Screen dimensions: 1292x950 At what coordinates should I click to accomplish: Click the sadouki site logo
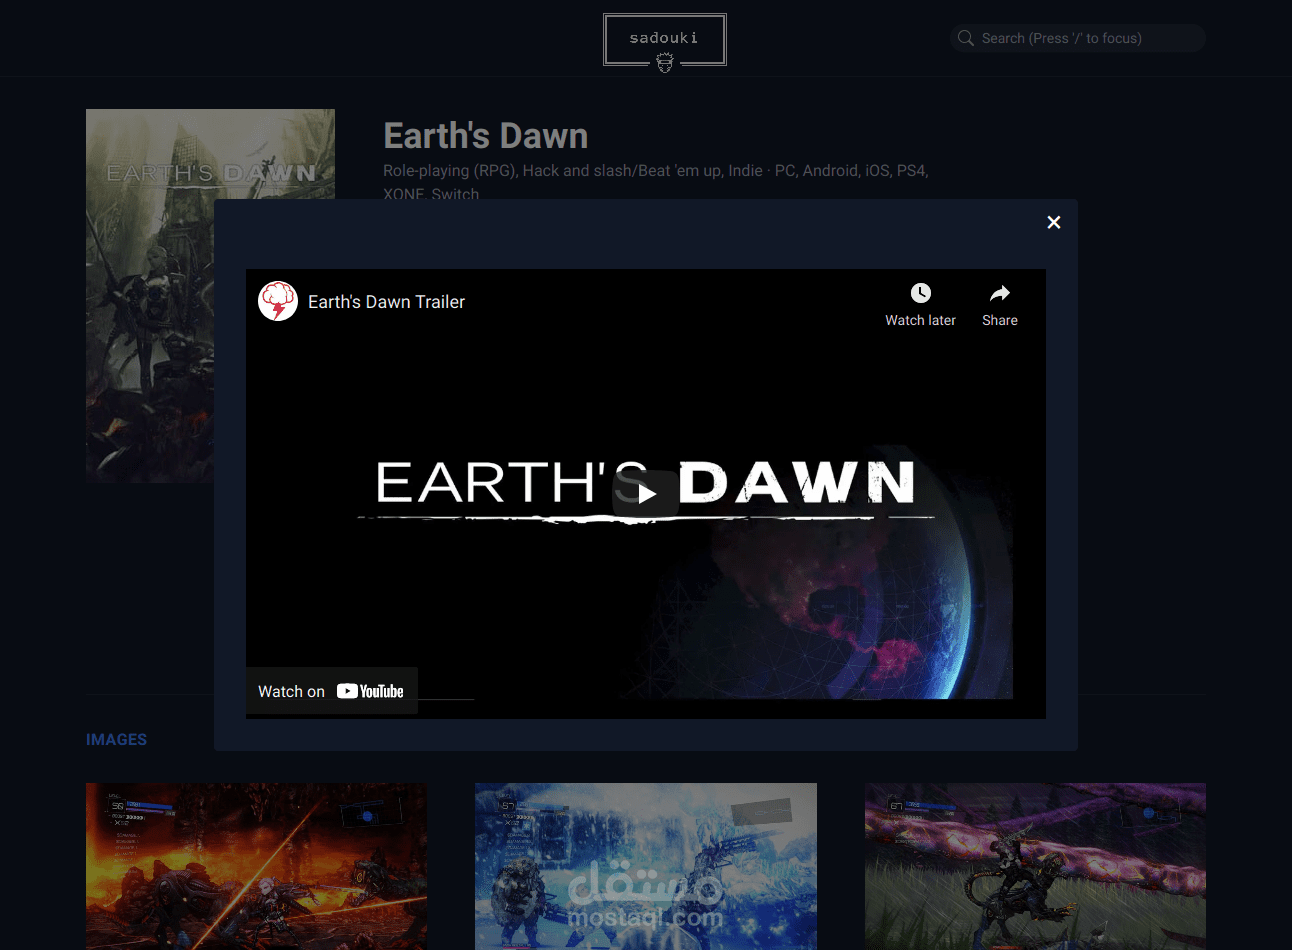point(665,42)
